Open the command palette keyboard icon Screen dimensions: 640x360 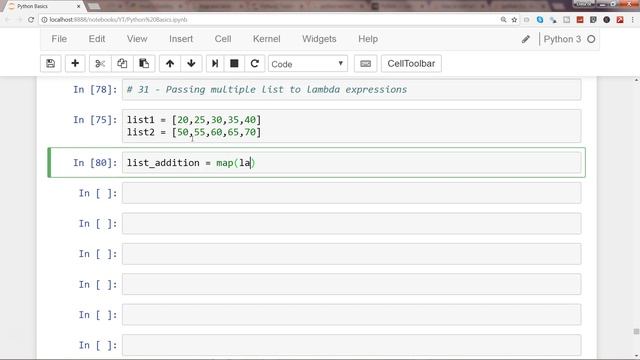[x=365, y=64]
